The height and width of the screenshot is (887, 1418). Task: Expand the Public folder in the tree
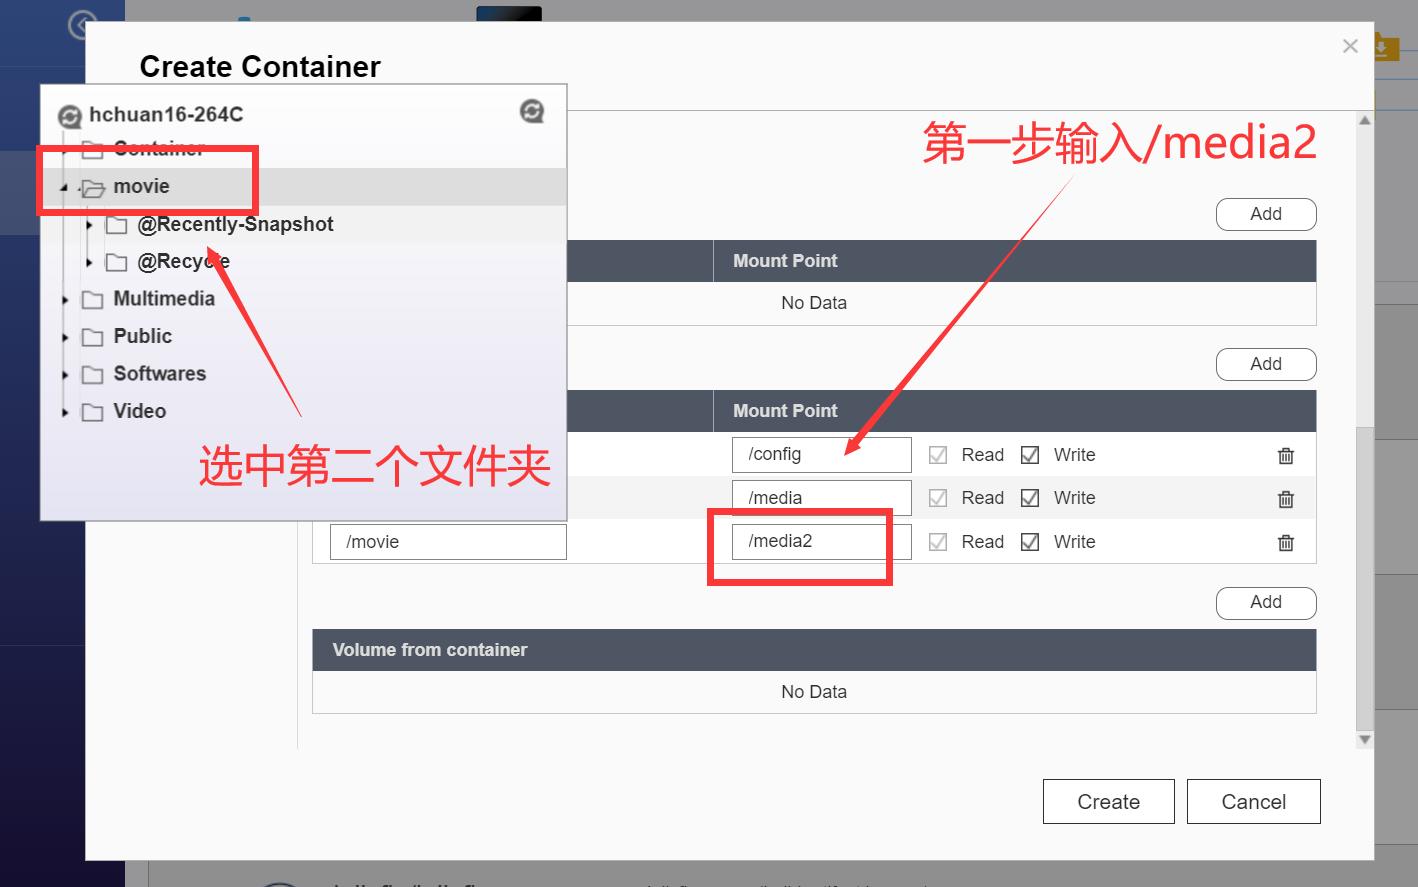coord(63,337)
